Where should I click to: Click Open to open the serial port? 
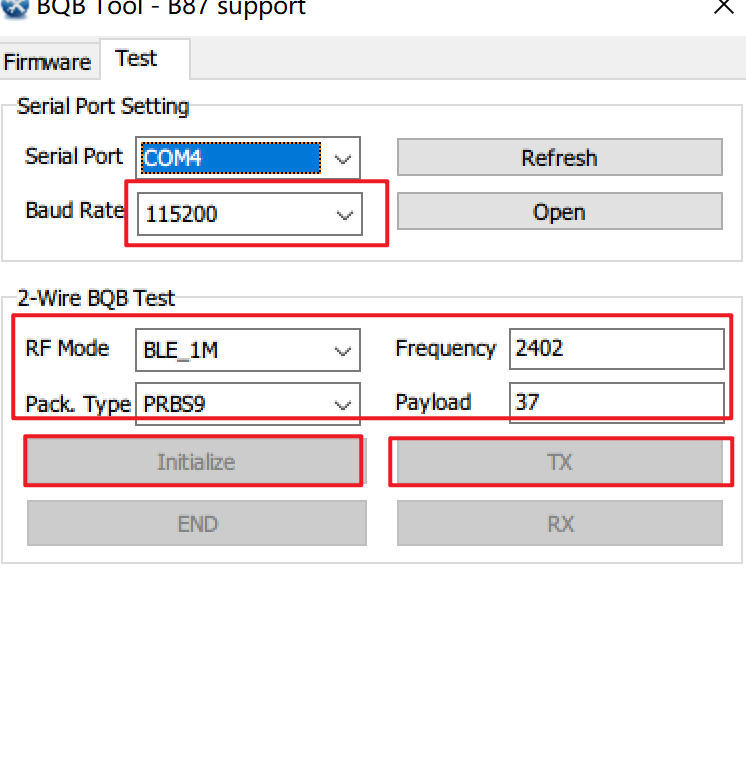(559, 212)
